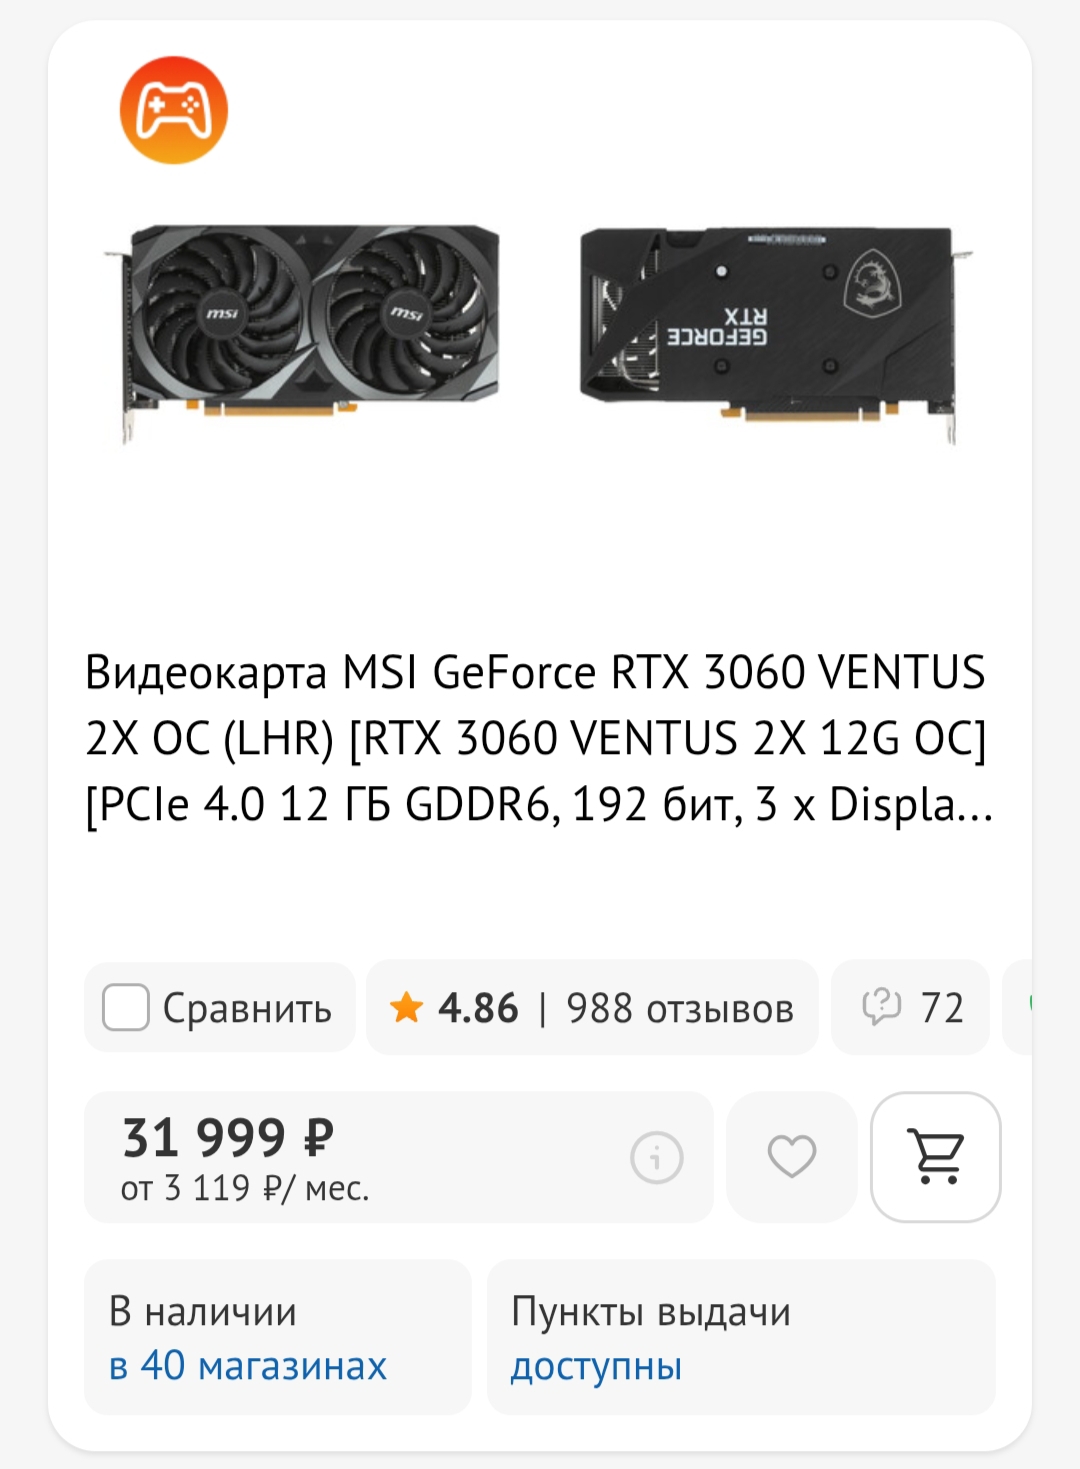Tap the questions bubble icon
The height and width of the screenshot is (1469, 1080).
pyautogui.click(x=882, y=1007)
